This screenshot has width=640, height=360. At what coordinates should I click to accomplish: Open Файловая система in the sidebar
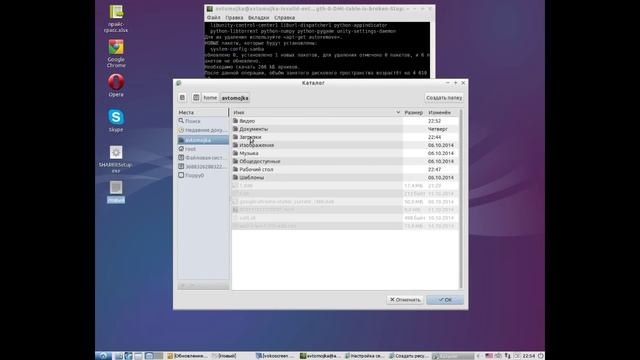[x=203, y=158]
